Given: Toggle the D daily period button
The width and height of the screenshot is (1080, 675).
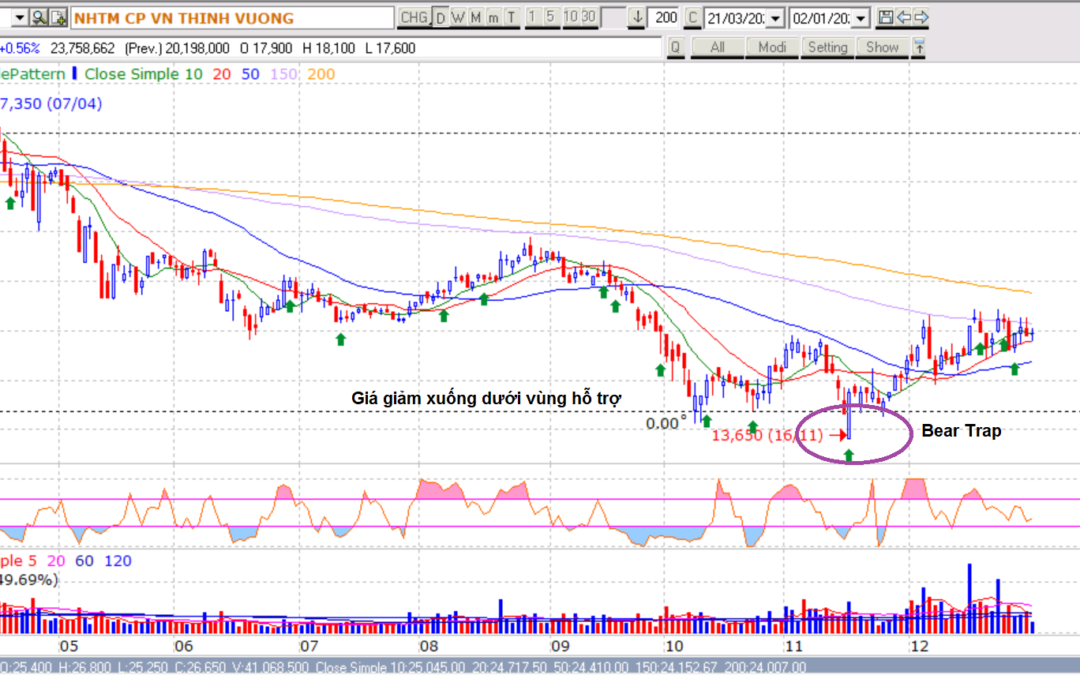Looking at the screenshot, I should click(x=440, y=17).
